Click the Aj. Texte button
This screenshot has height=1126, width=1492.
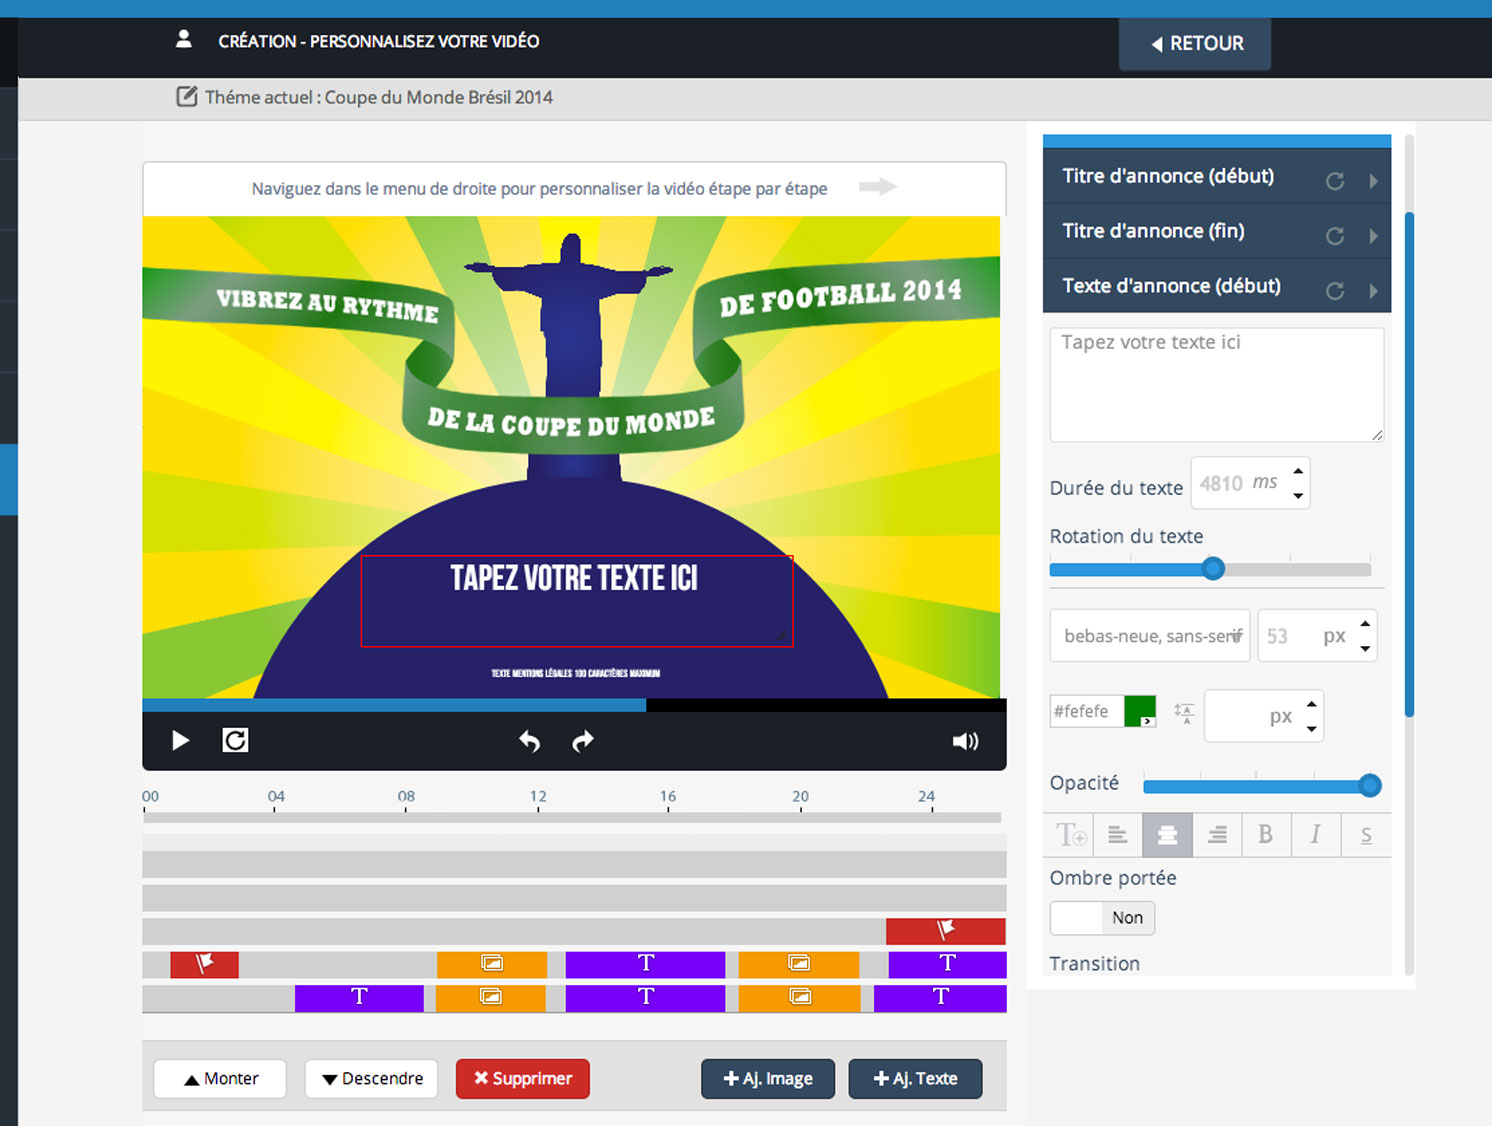915,1079
